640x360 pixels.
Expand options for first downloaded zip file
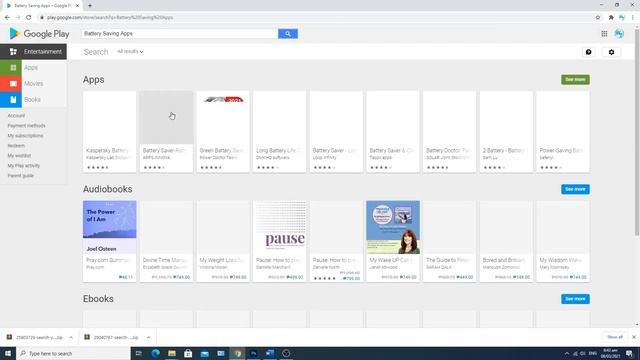tap(71, 338)
